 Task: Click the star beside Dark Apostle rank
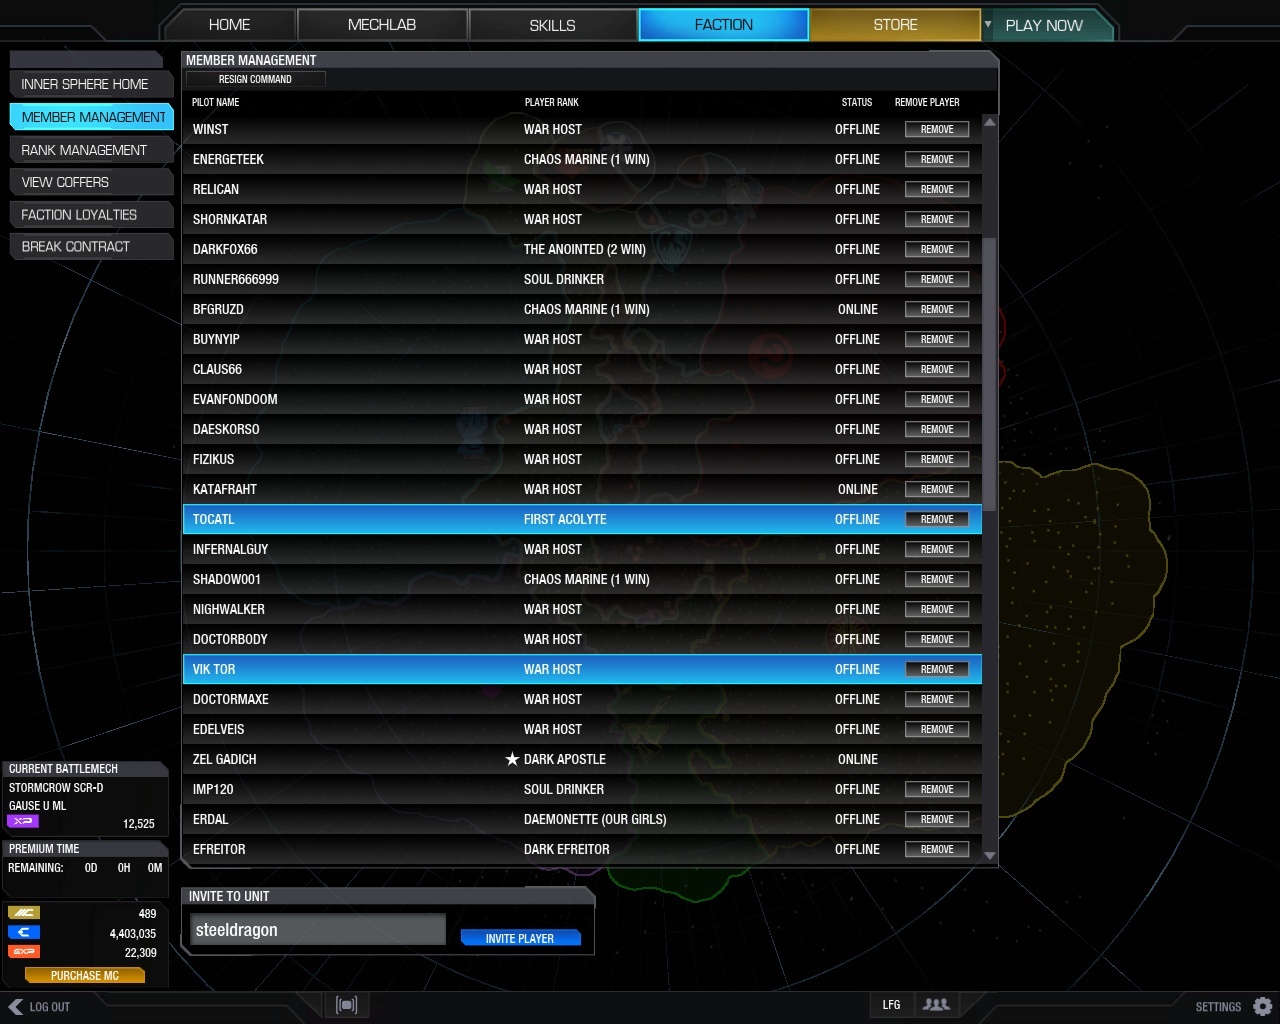(x=512, y=759)
